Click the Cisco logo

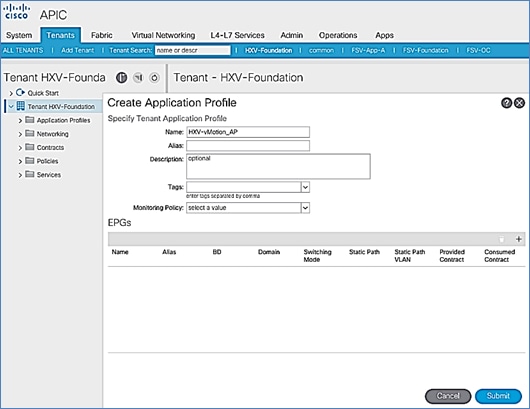pos(17,11)
